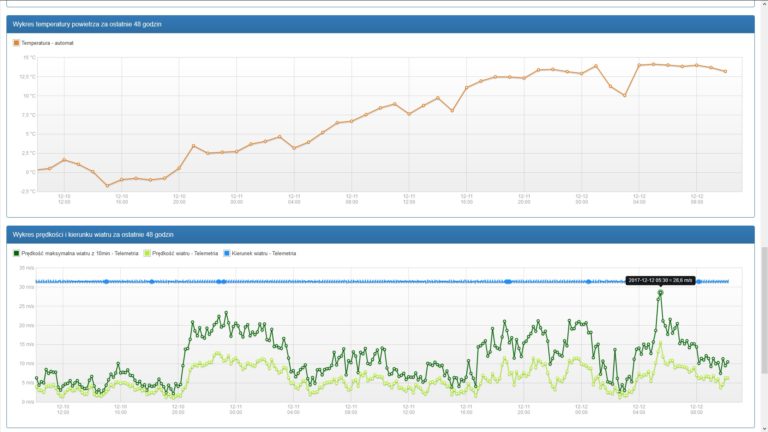The width and height of the screenshot is (768, 432).
Task: Click the black tooltip showing 28.6 m/s
Action: [x=660, y=280]
